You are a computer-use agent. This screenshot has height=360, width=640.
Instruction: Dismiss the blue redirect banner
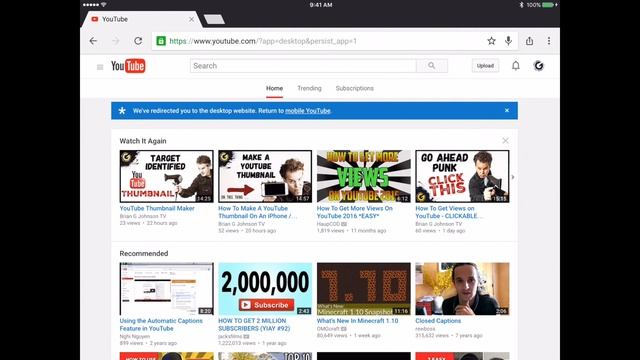(x=507, y=111)
